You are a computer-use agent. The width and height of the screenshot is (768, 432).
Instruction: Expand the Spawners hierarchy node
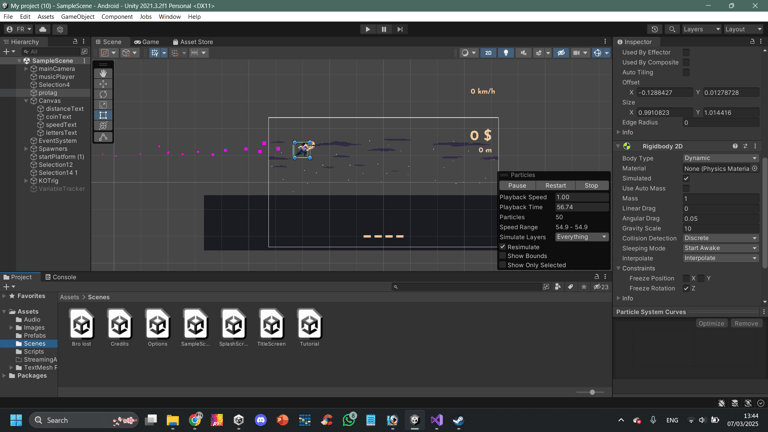tap(26, 149)
